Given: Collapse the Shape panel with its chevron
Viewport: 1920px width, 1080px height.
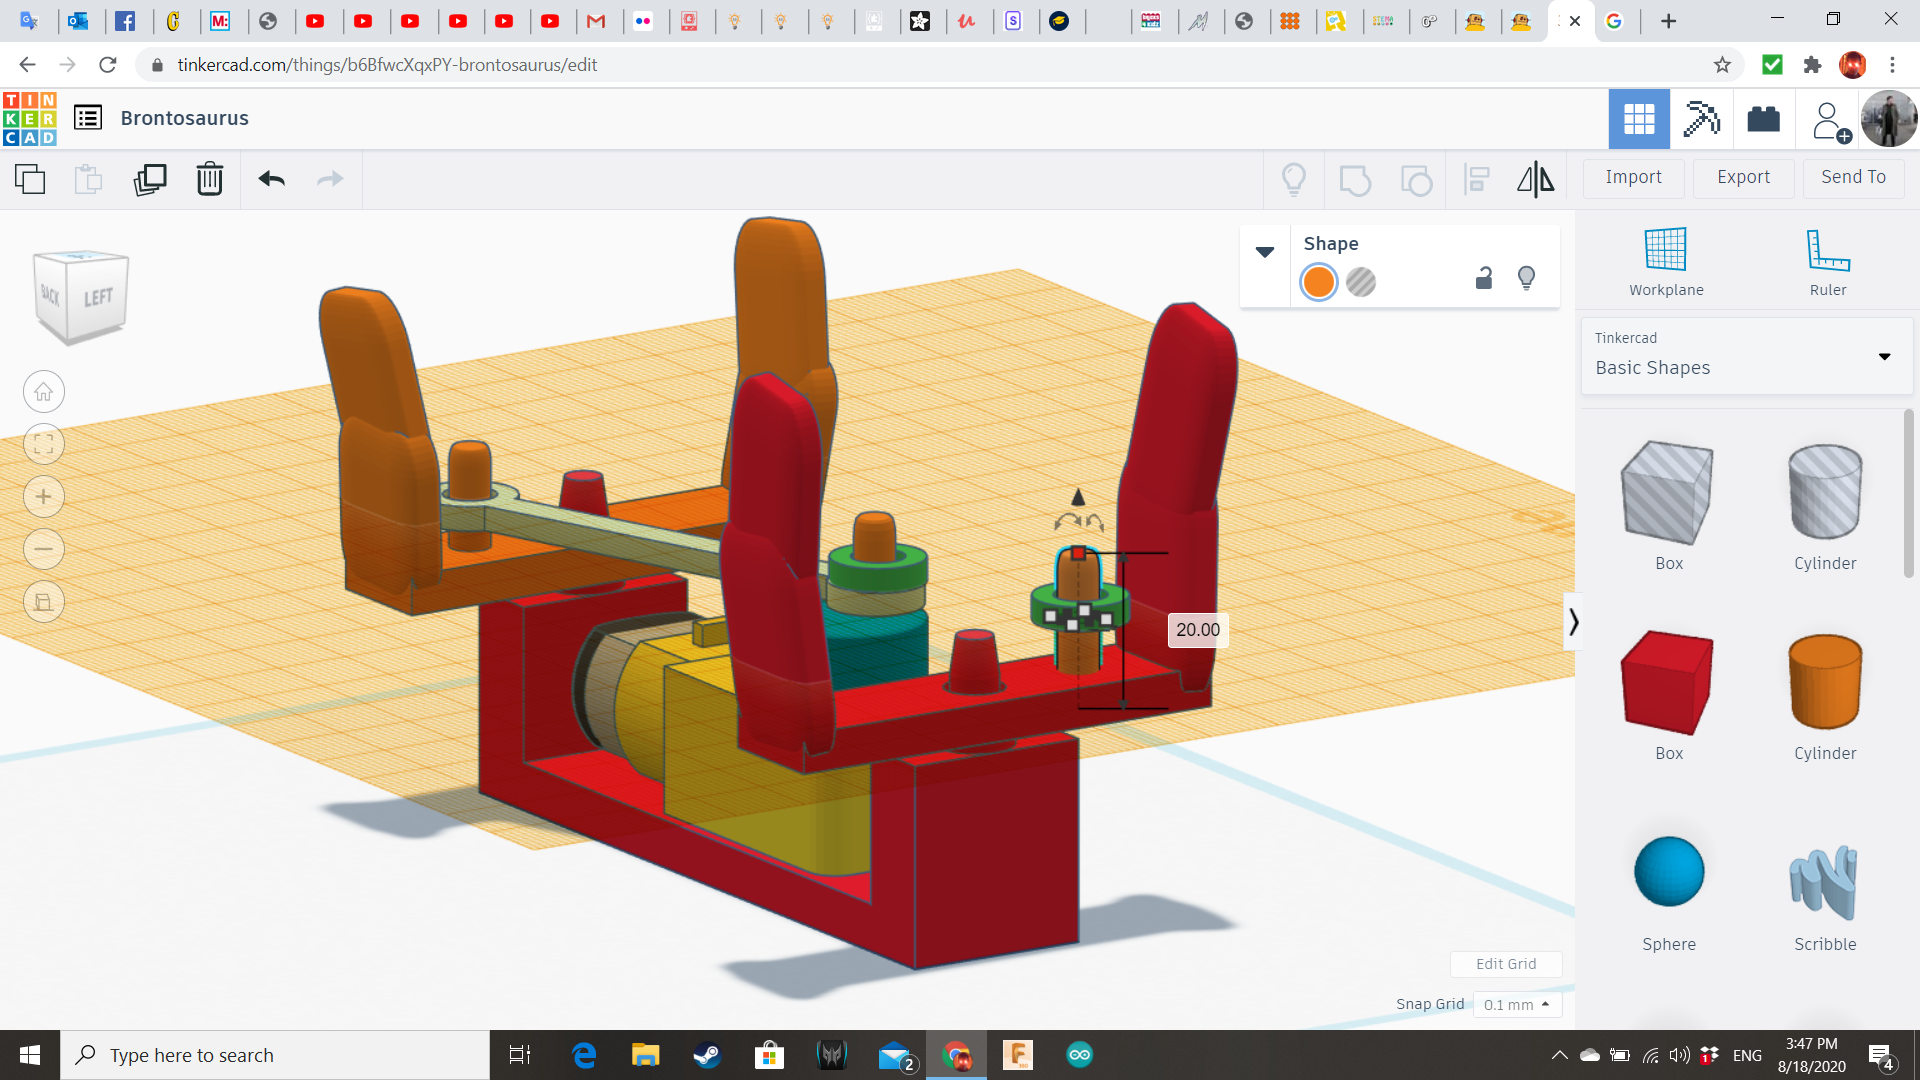Looking at the screenshot, I should [1265, 252].
